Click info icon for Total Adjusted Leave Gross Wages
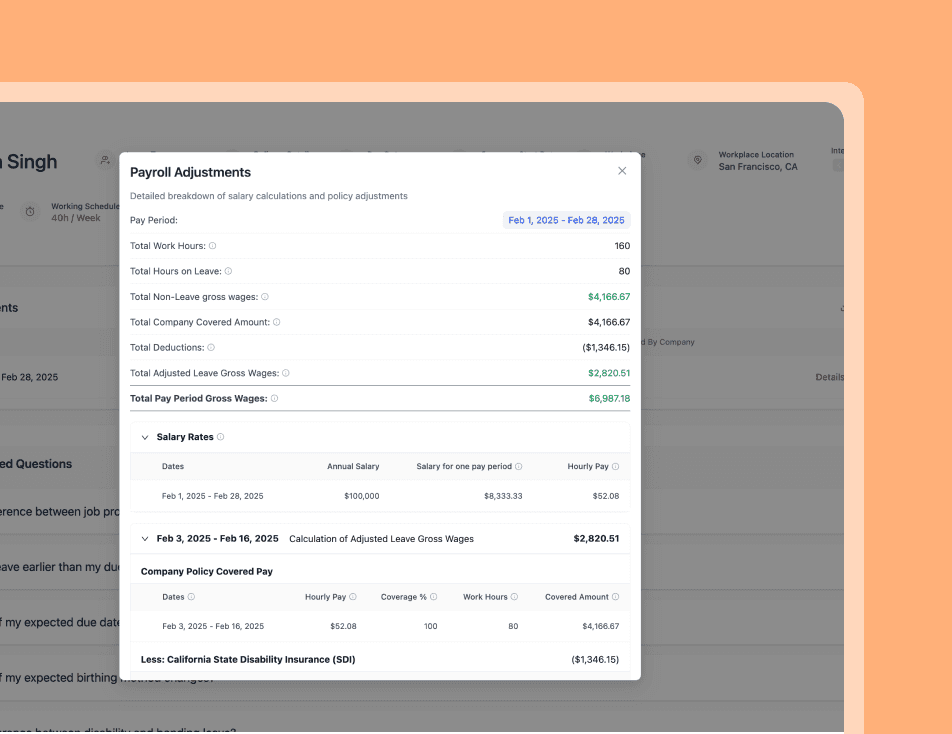Screen dimensions: 952x734 point(285,373)
